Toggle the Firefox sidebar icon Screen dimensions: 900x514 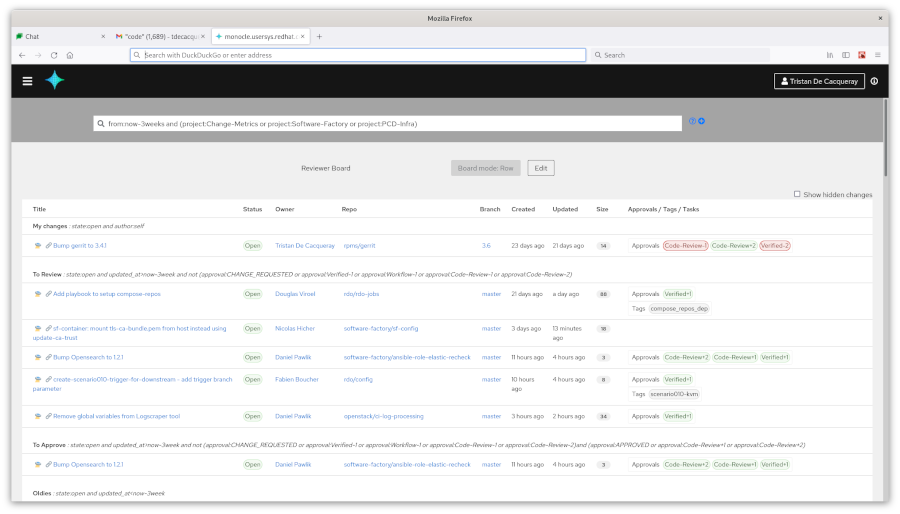[846, 55]
